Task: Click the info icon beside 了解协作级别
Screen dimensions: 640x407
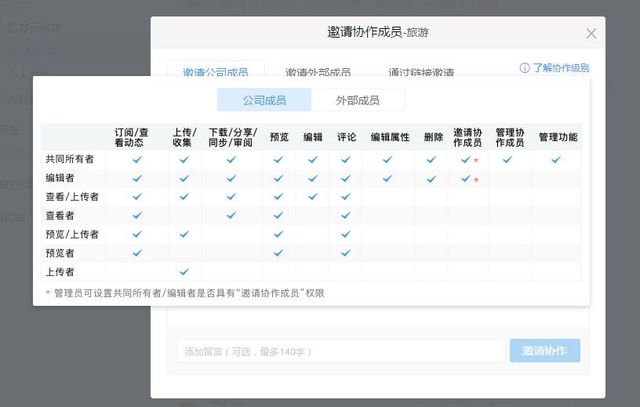Action: (x=524, y=68)
